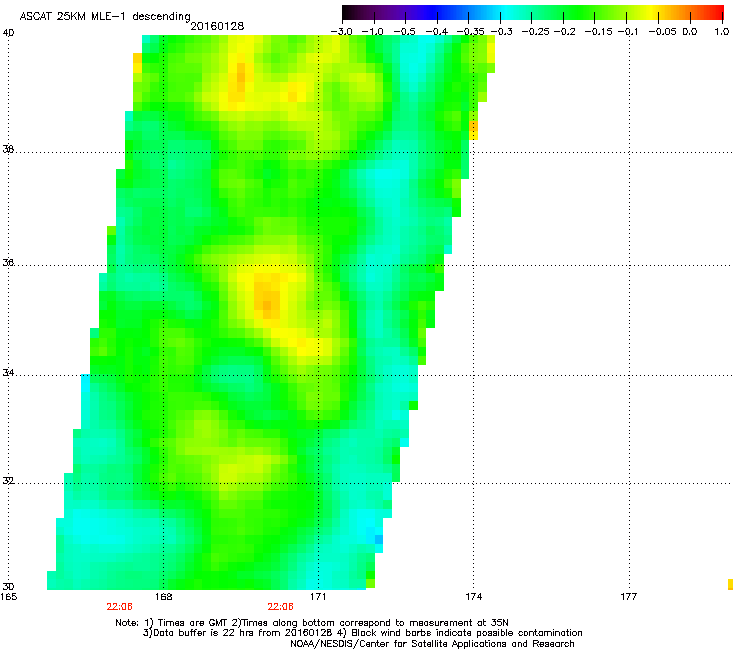Click the "ASCAT 25KM MLE-1 descending" title
The image size is (740, 650).
[105, 17]
